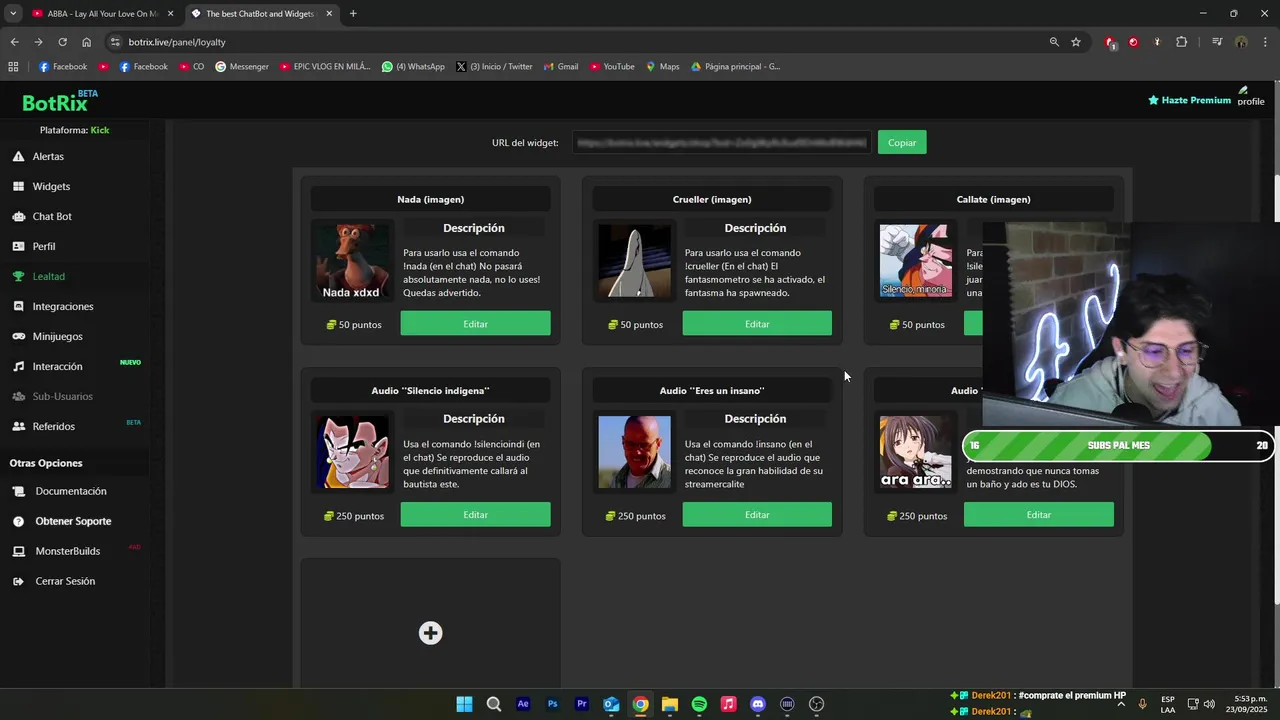
Task: Open the Maps bookmark
Action: pos(662,67)
